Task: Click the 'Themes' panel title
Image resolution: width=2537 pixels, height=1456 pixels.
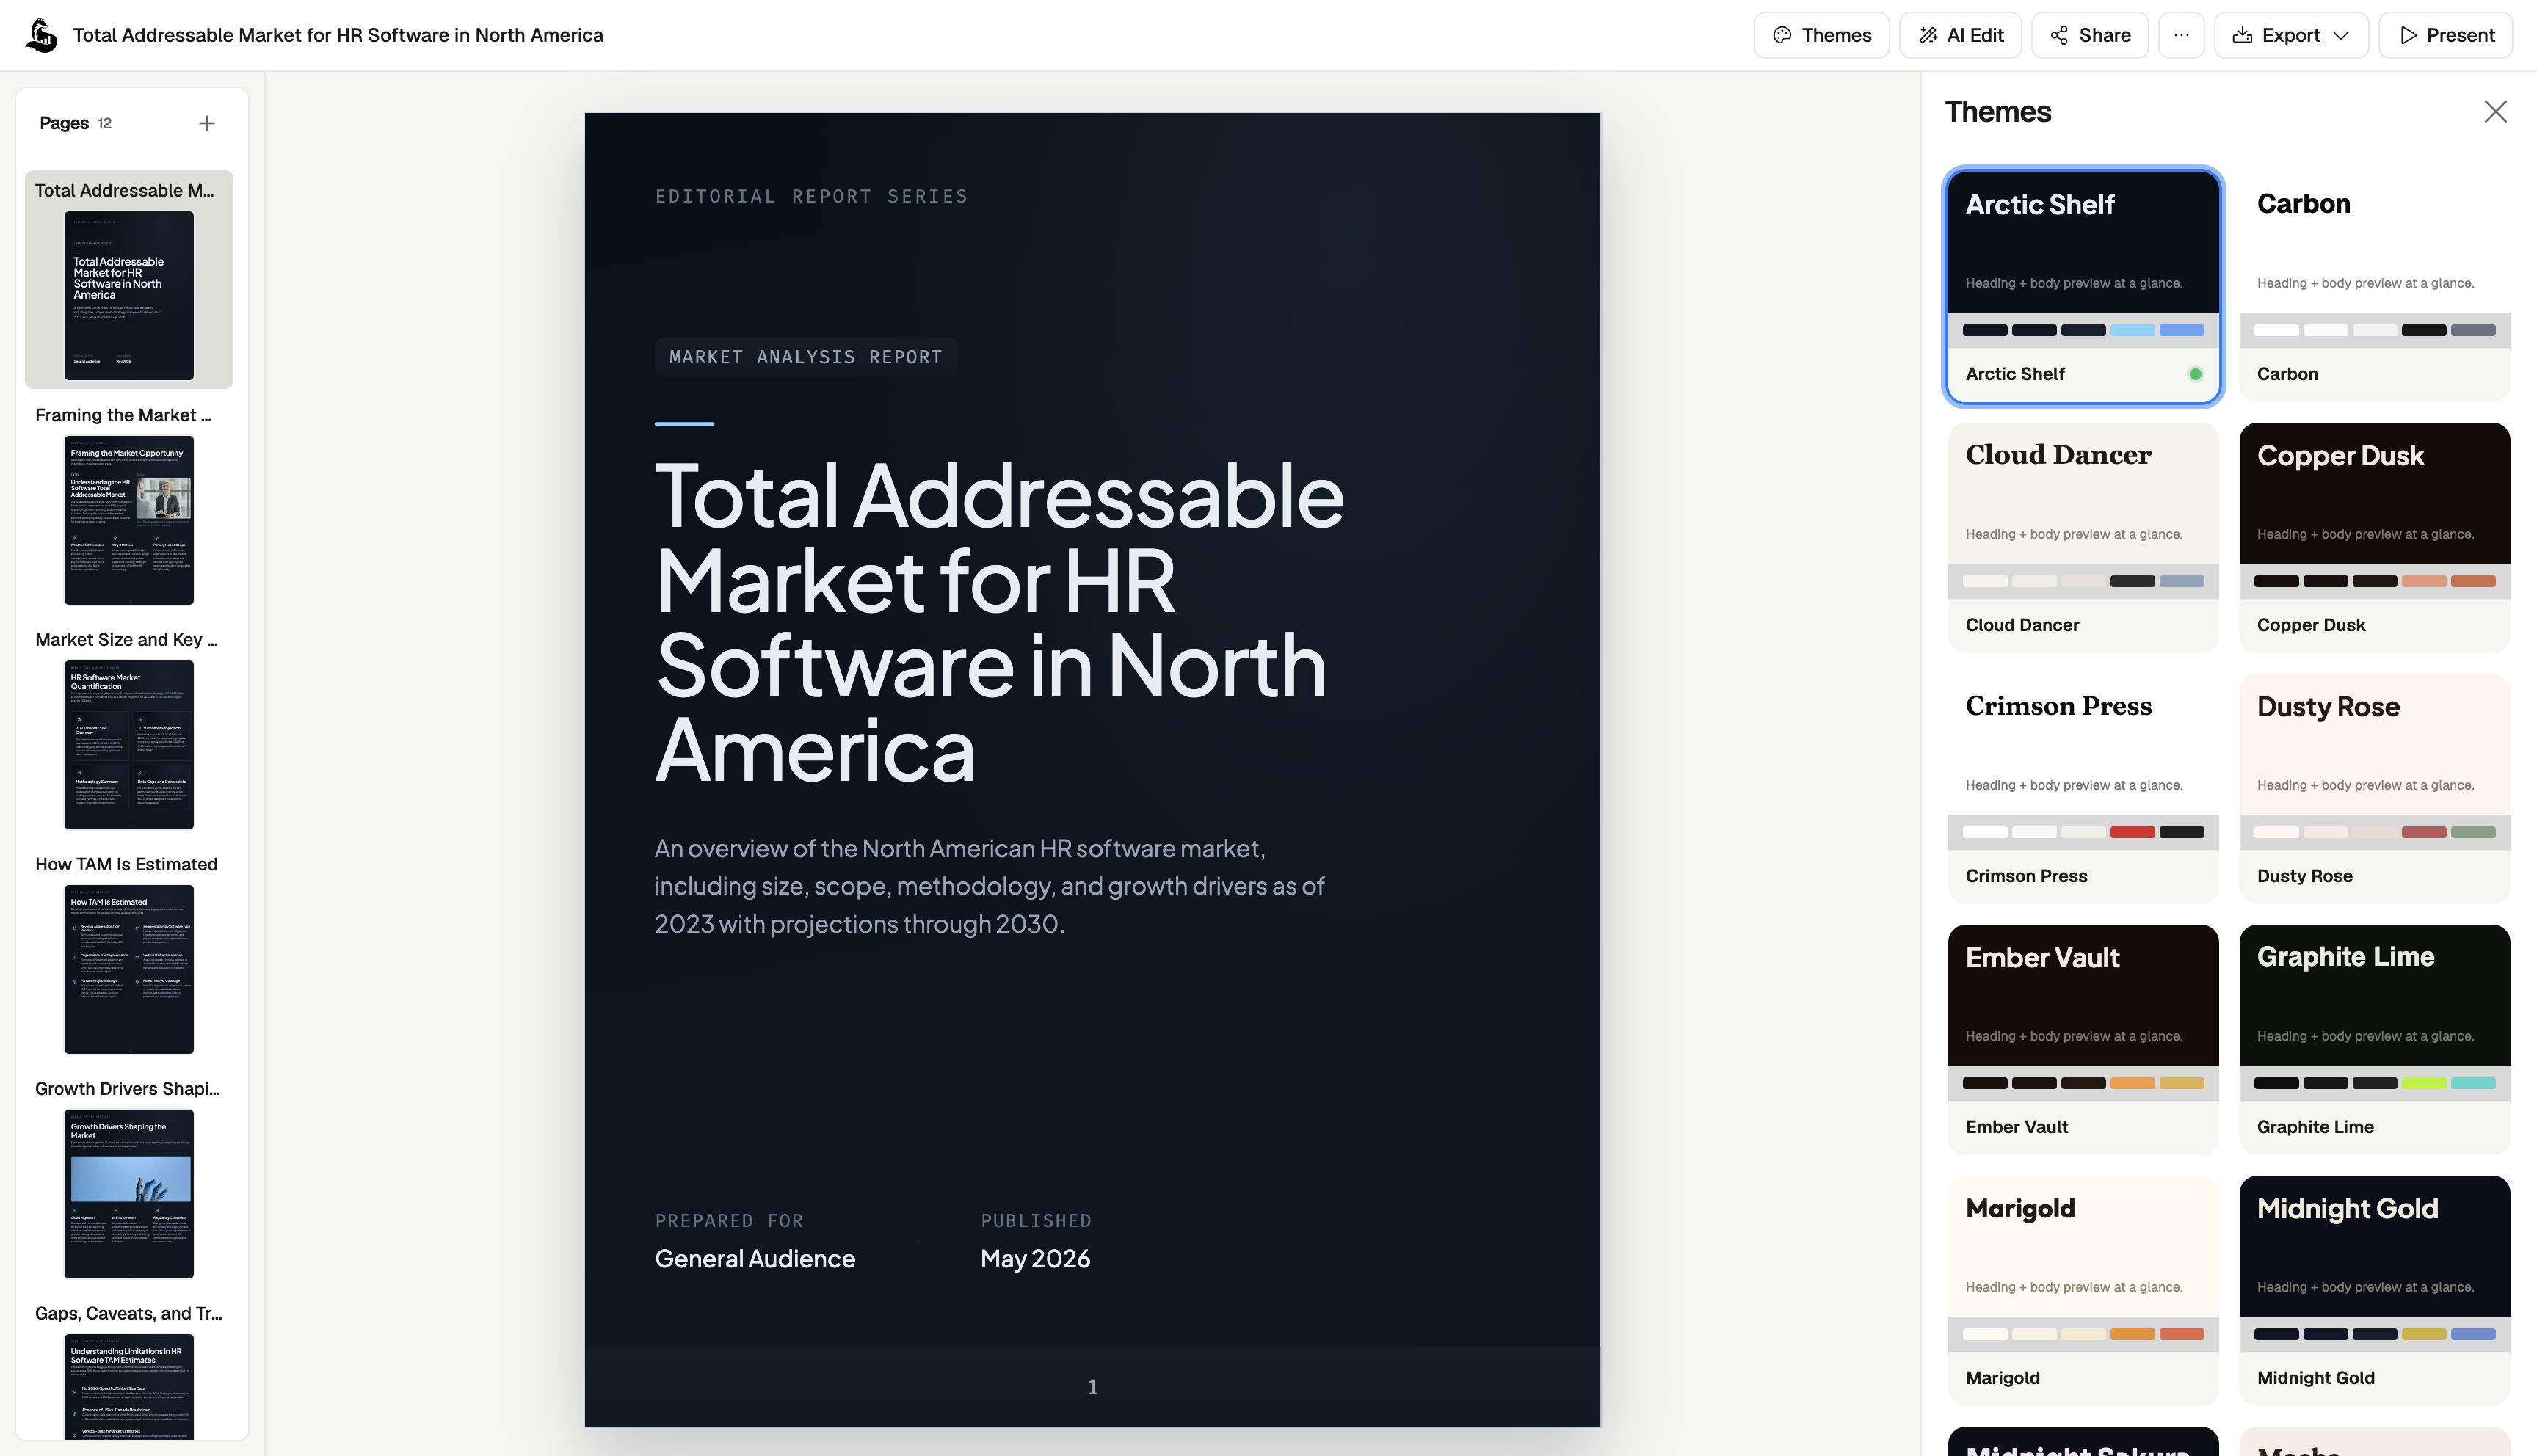Action: coord(1998,111)
